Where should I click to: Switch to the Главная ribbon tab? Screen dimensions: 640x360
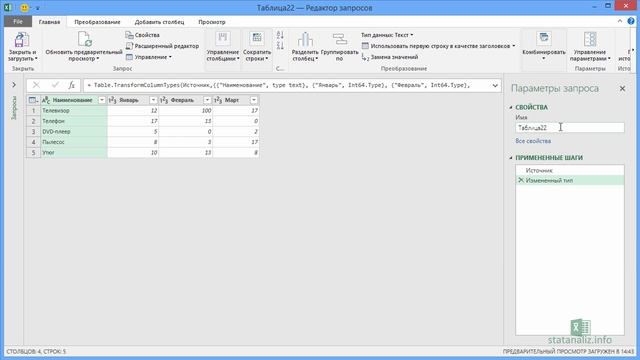tap(49, 22)
